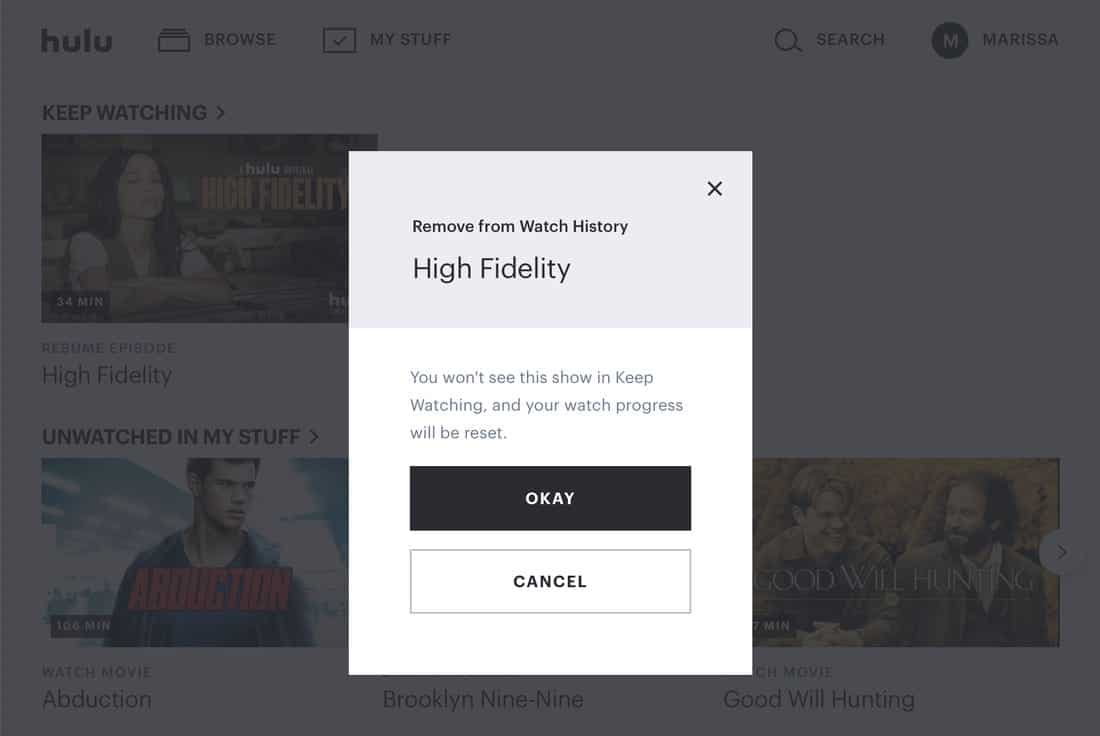Click the Hulu logo
Image resolution: width=1100 pixels, height=736 pixels.
click(x=76, y=41)
